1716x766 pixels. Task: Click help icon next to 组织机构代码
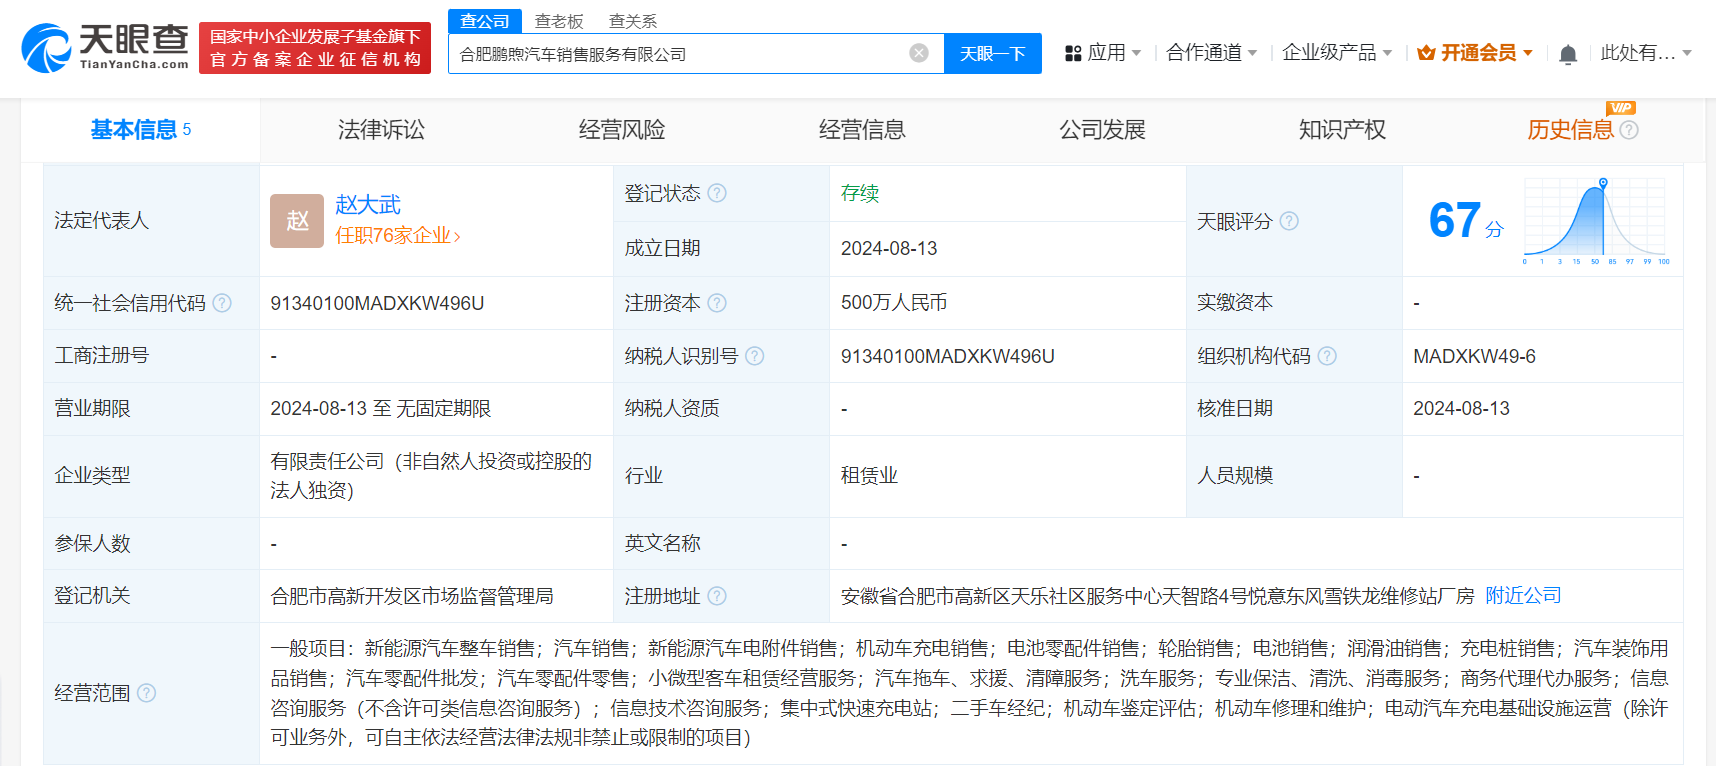click(1327, 356)
